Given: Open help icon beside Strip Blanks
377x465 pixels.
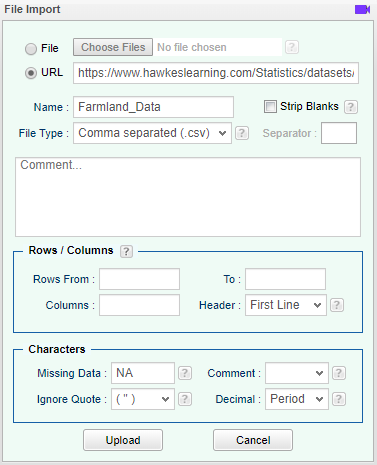Looking at the screenshot, I should click(351, 107).
